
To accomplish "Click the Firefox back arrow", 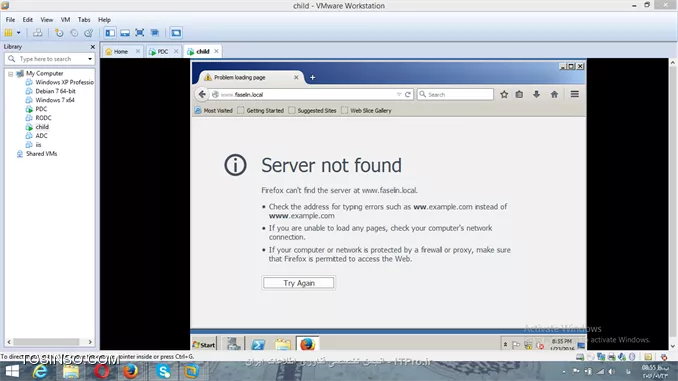I will [x=202, y=94].
